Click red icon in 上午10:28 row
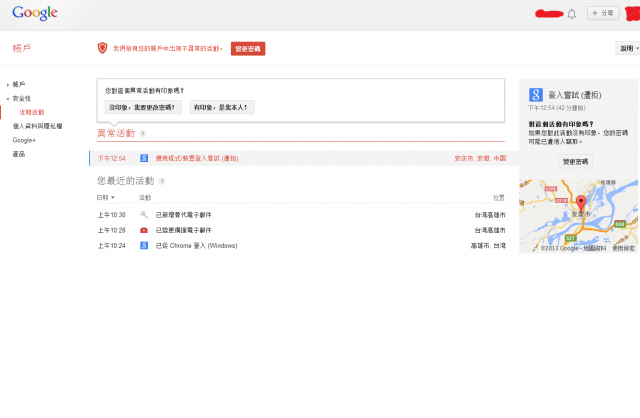Viewport: 640px width, 418px height. point(144,230)
